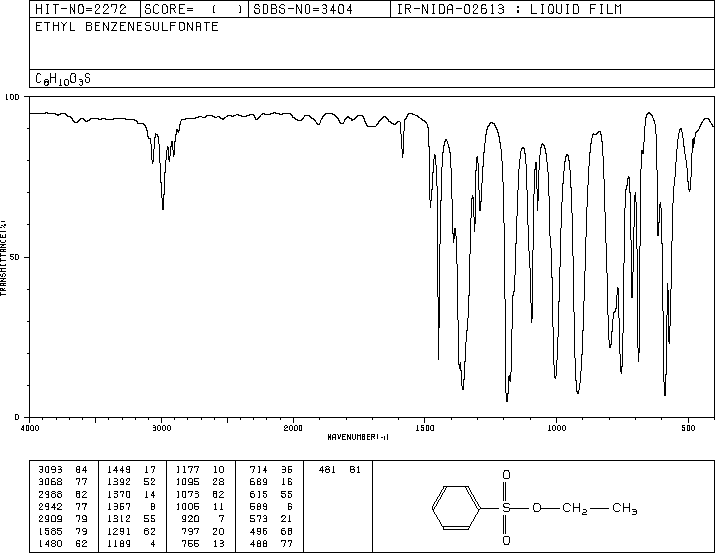715x553 pixels.
Task: Click the WAVENUMBER axis title
Action: point(358,437)
